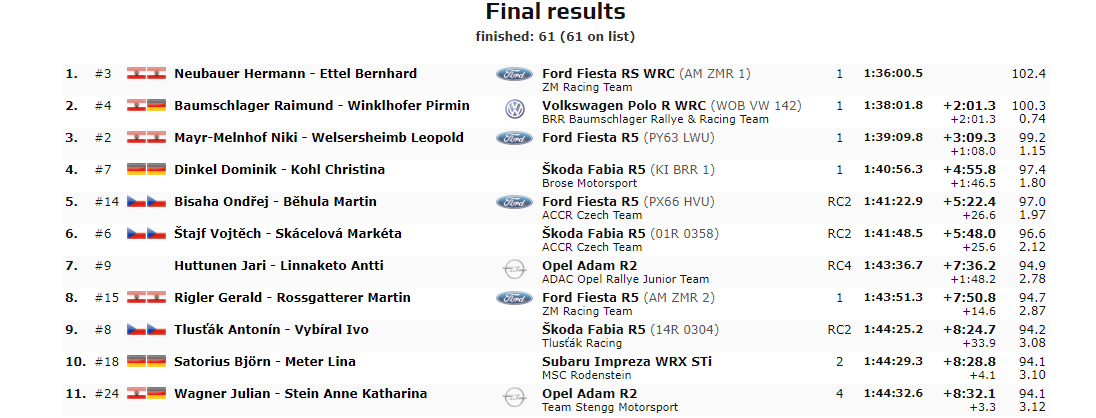Screen dimensions: 1096x418
Task: Select Huttunen Jari - Linnaketo Antti crew
Action: point(278,266)
